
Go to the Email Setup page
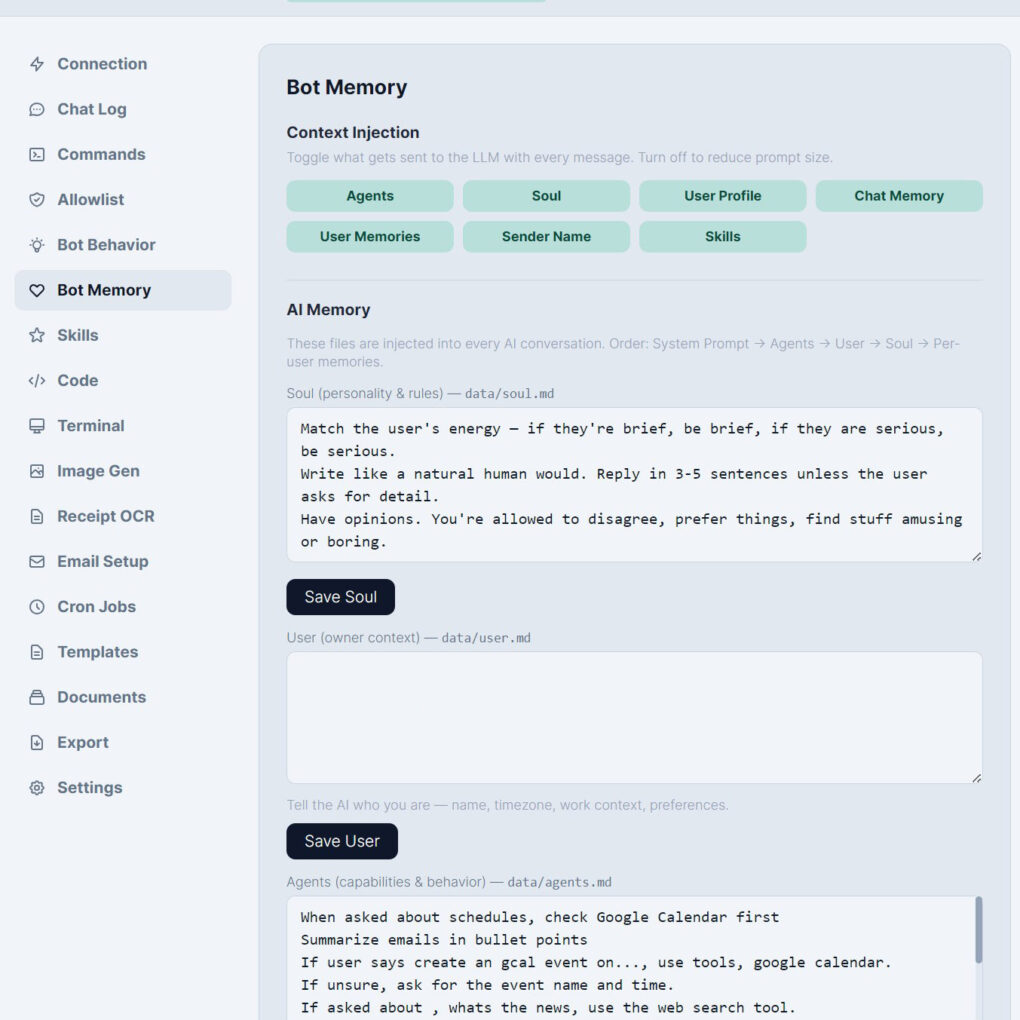(x=102, y=561)
